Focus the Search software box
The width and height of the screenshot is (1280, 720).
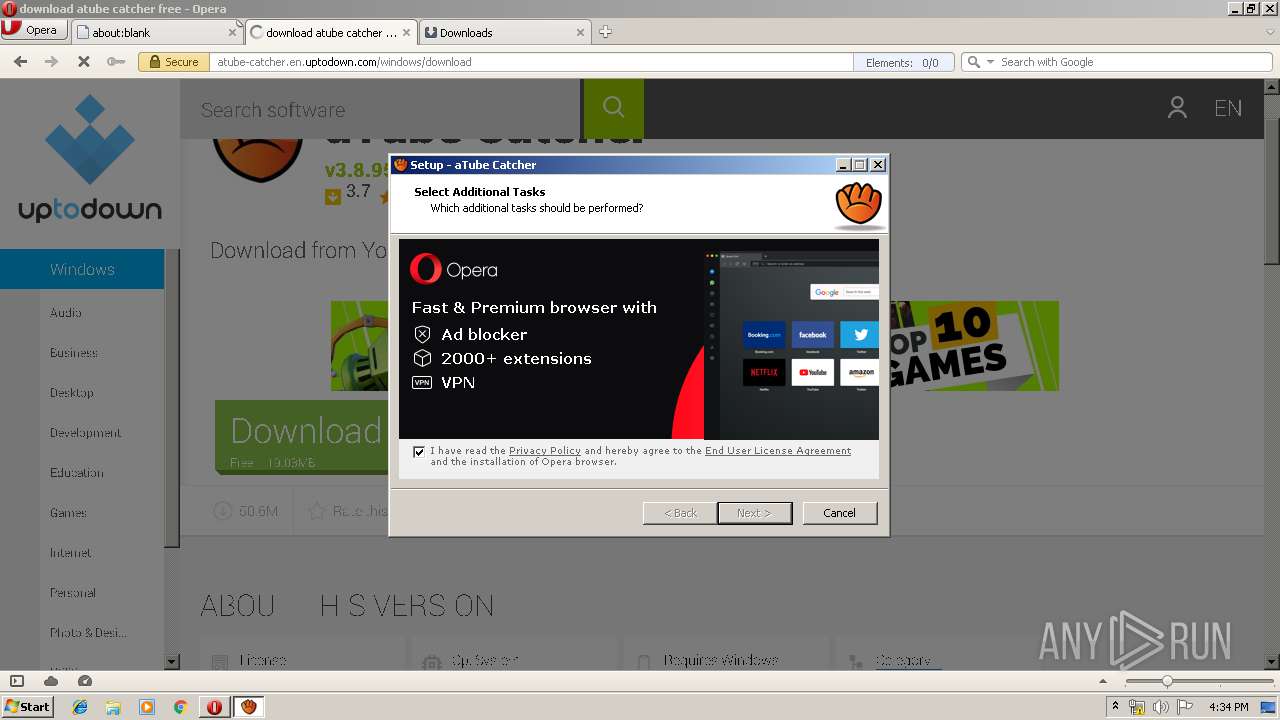(x=380, y=109)
